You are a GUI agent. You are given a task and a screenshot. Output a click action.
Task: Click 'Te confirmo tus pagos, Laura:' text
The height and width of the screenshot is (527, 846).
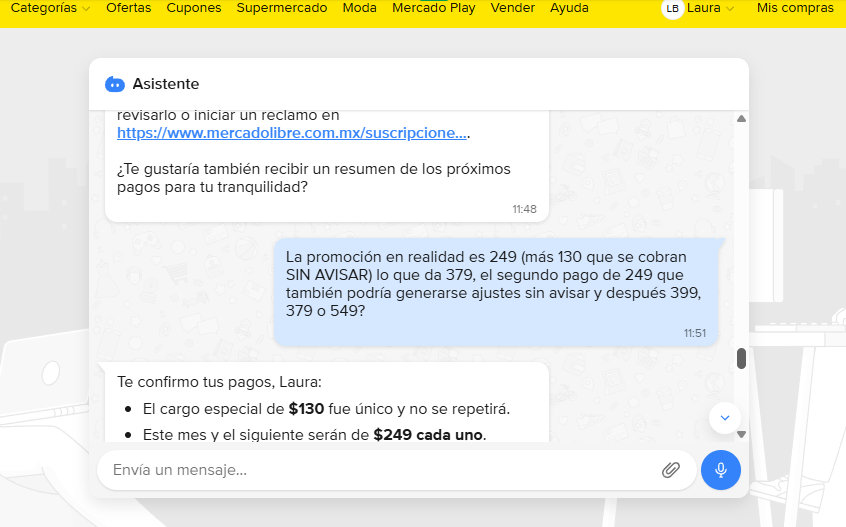pos(219,382)
